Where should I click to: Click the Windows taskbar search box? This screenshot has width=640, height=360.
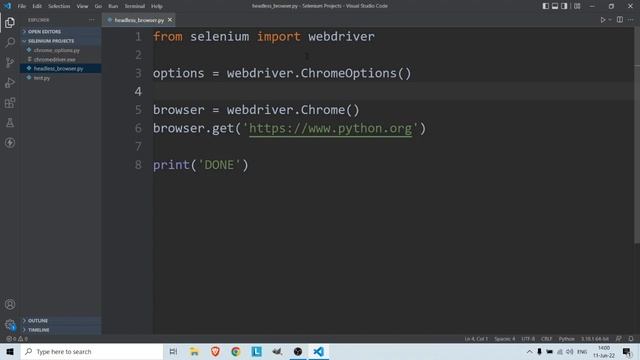pos(91,351)
